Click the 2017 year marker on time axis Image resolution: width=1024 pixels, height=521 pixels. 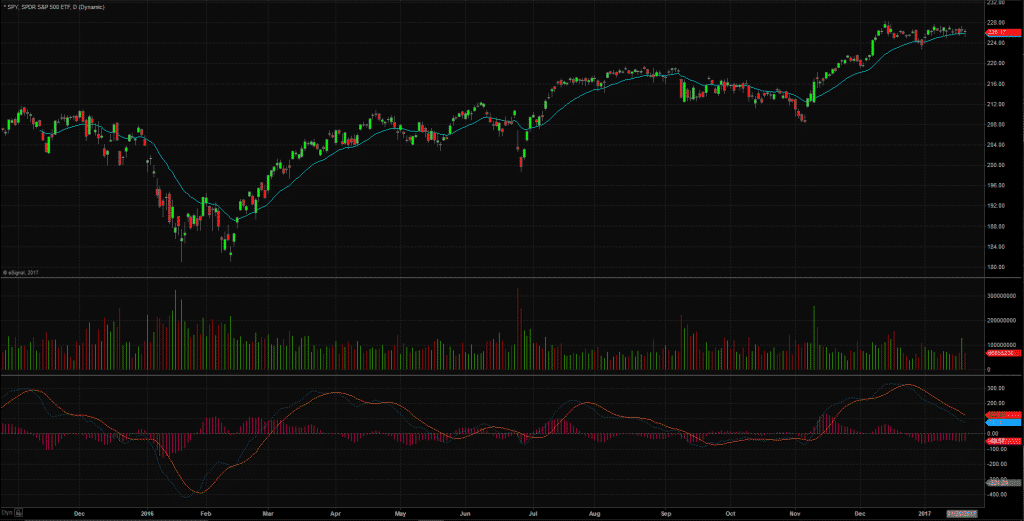click(925, 514)
